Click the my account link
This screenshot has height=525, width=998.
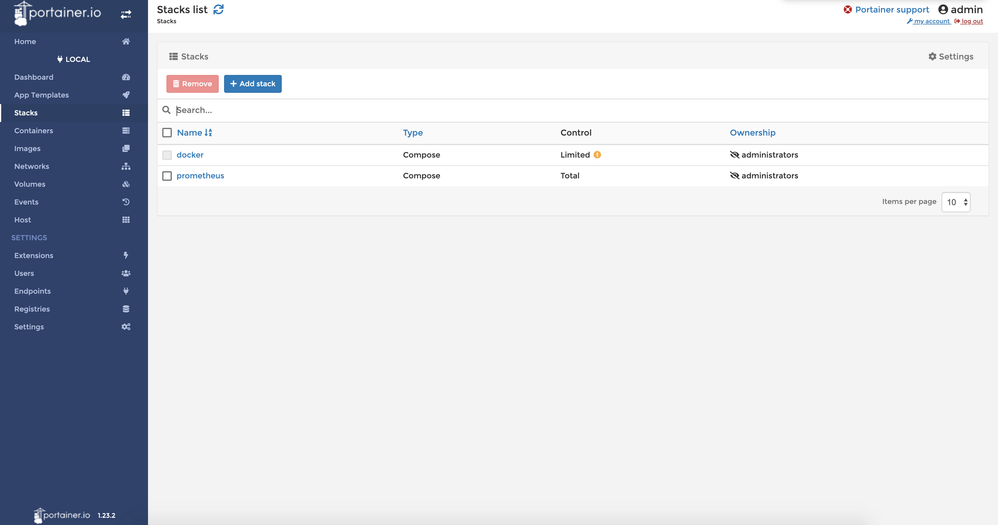coord(929,22)
